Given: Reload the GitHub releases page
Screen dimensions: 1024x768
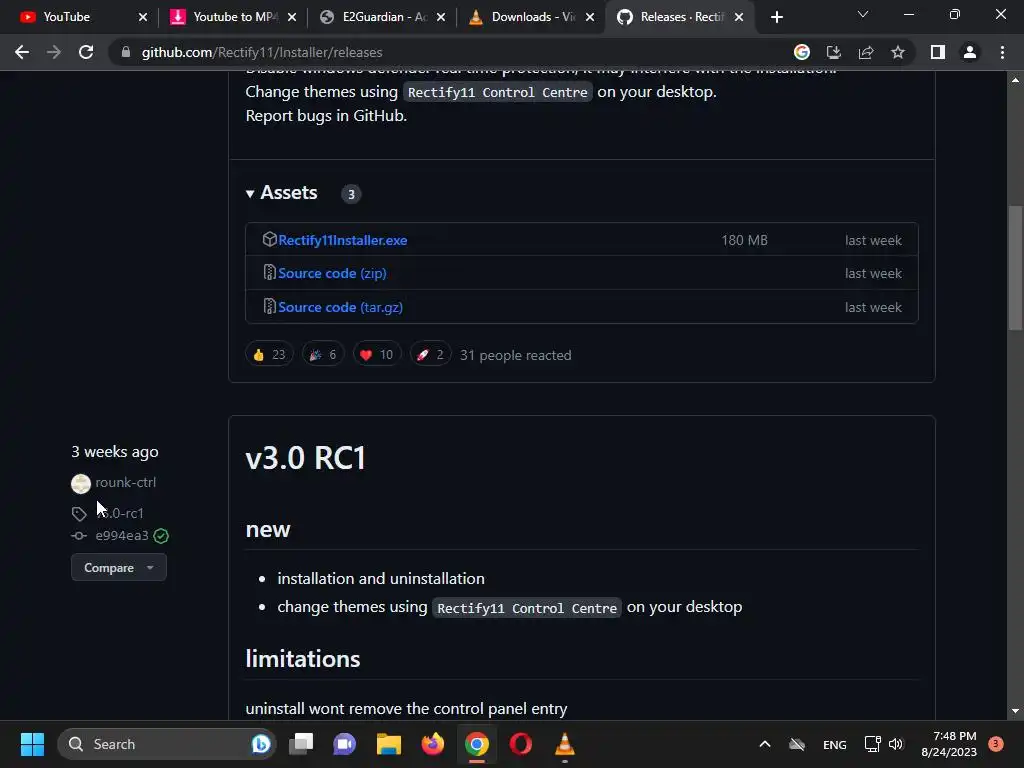Looking at the screenshot, I should [86, 52].
